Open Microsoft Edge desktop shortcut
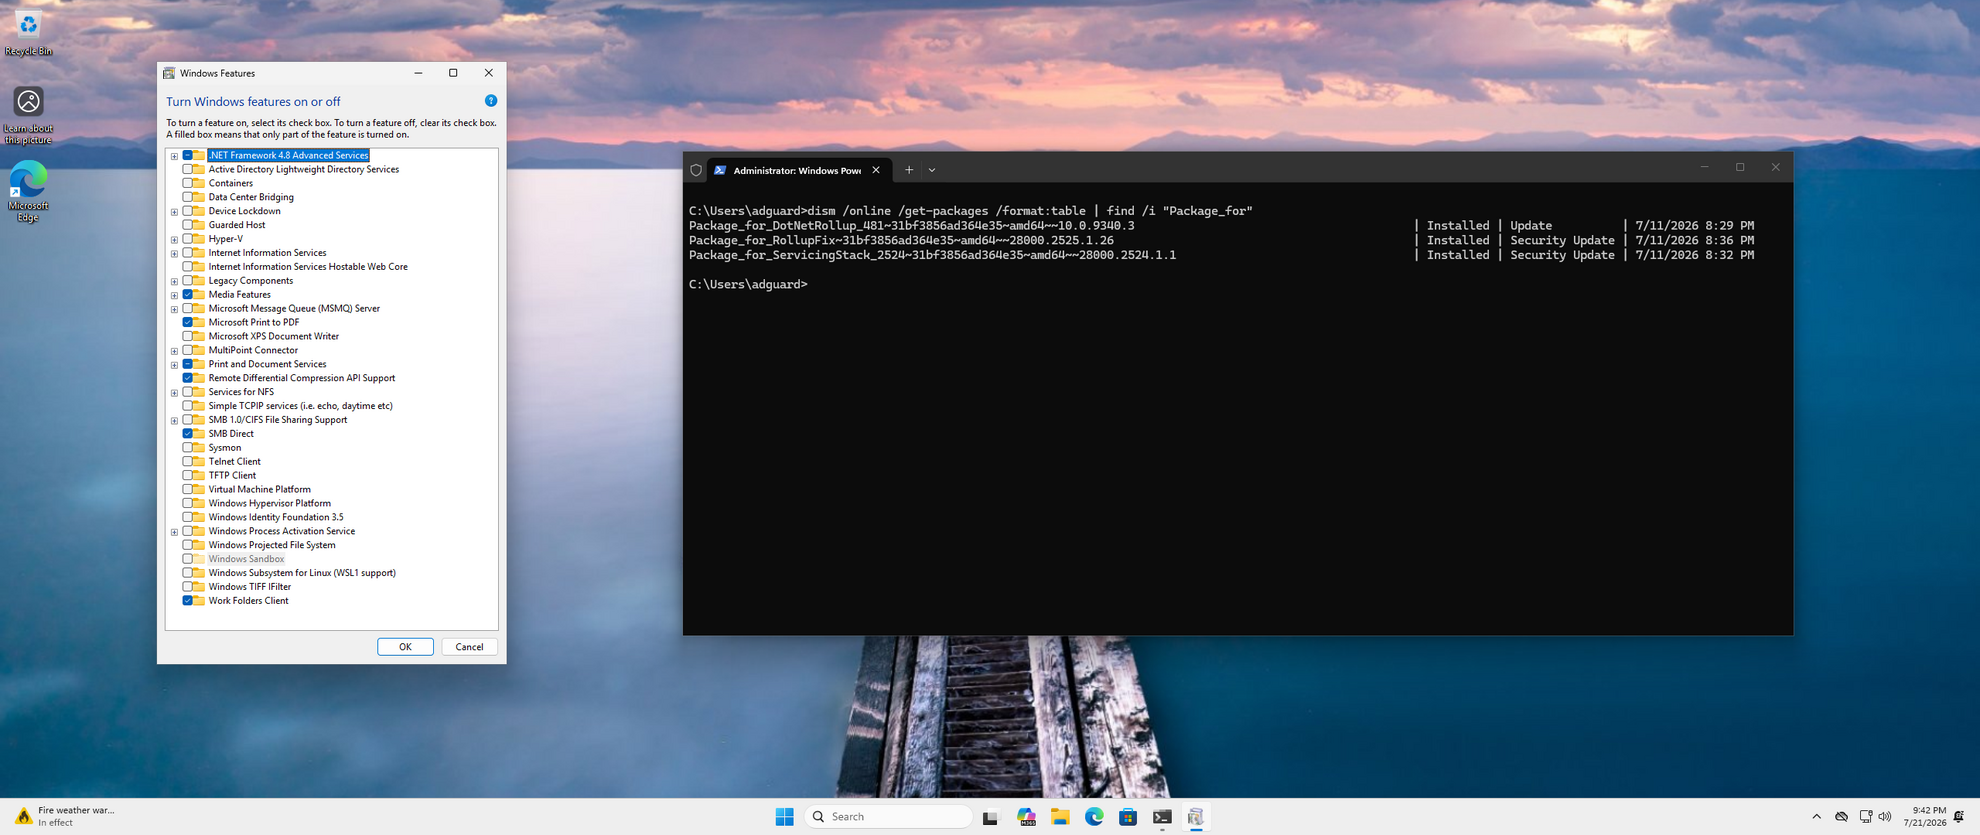Image resolution: width=1980 pixels, height=835 pixels. point(28,191)
